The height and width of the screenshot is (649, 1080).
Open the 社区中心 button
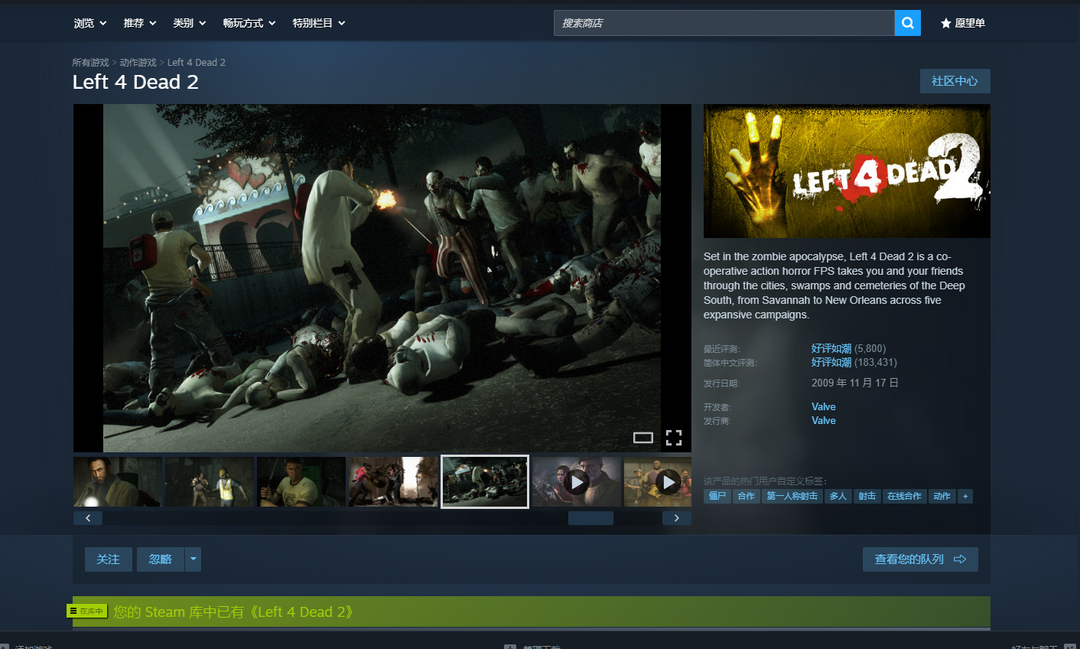pos(955,81)
